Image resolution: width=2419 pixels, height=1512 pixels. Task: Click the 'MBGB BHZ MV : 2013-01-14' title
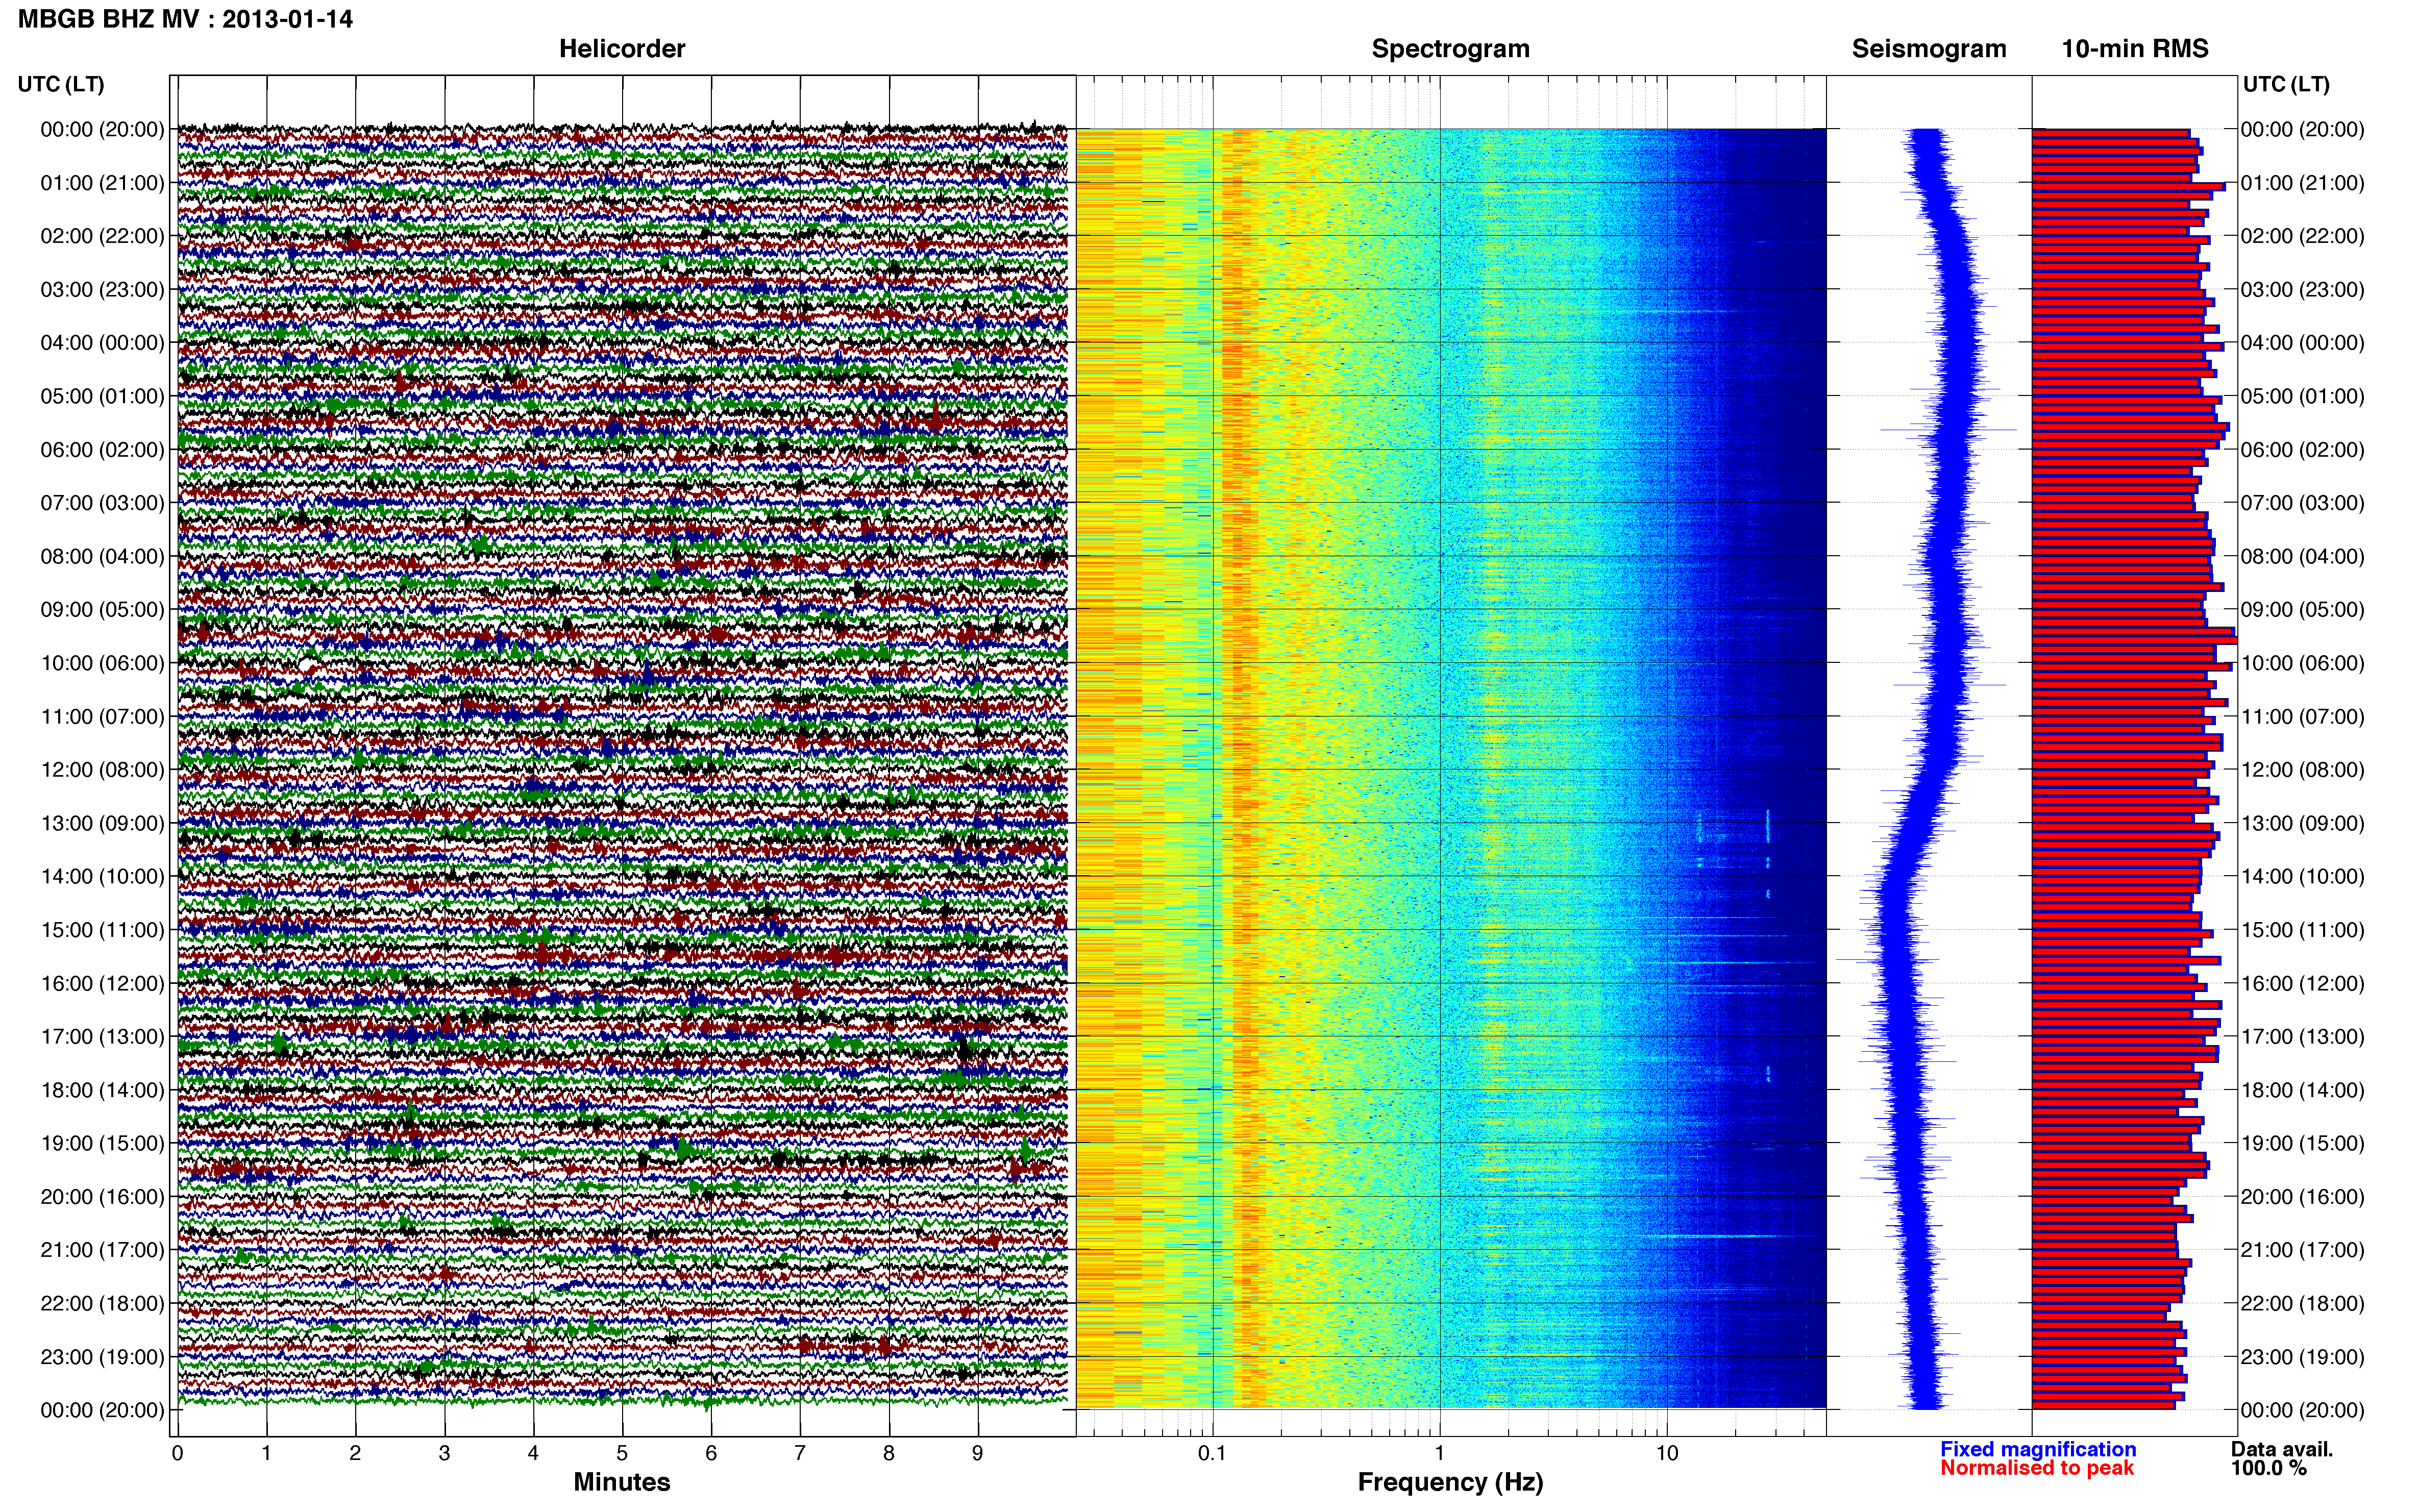coord(186,19)
